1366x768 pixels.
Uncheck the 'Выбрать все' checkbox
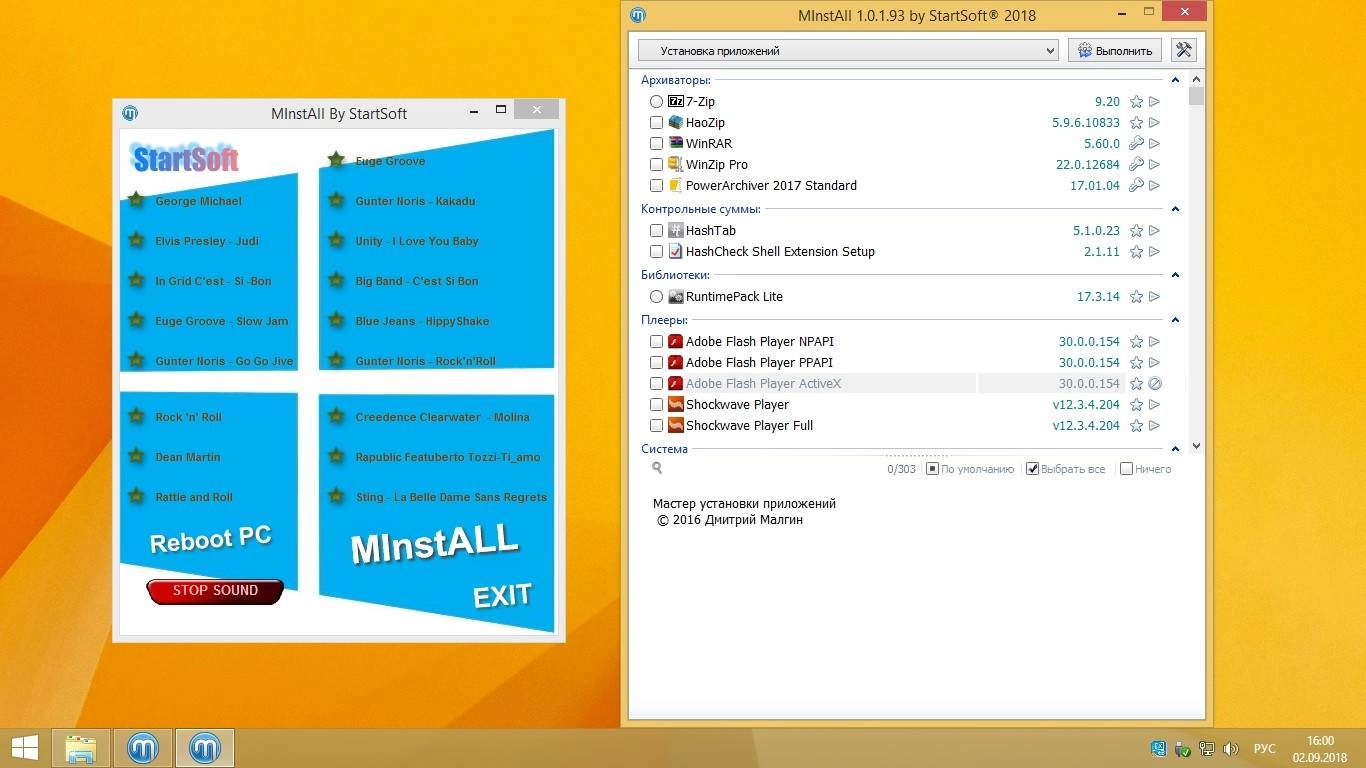(x=1033, y=469)
